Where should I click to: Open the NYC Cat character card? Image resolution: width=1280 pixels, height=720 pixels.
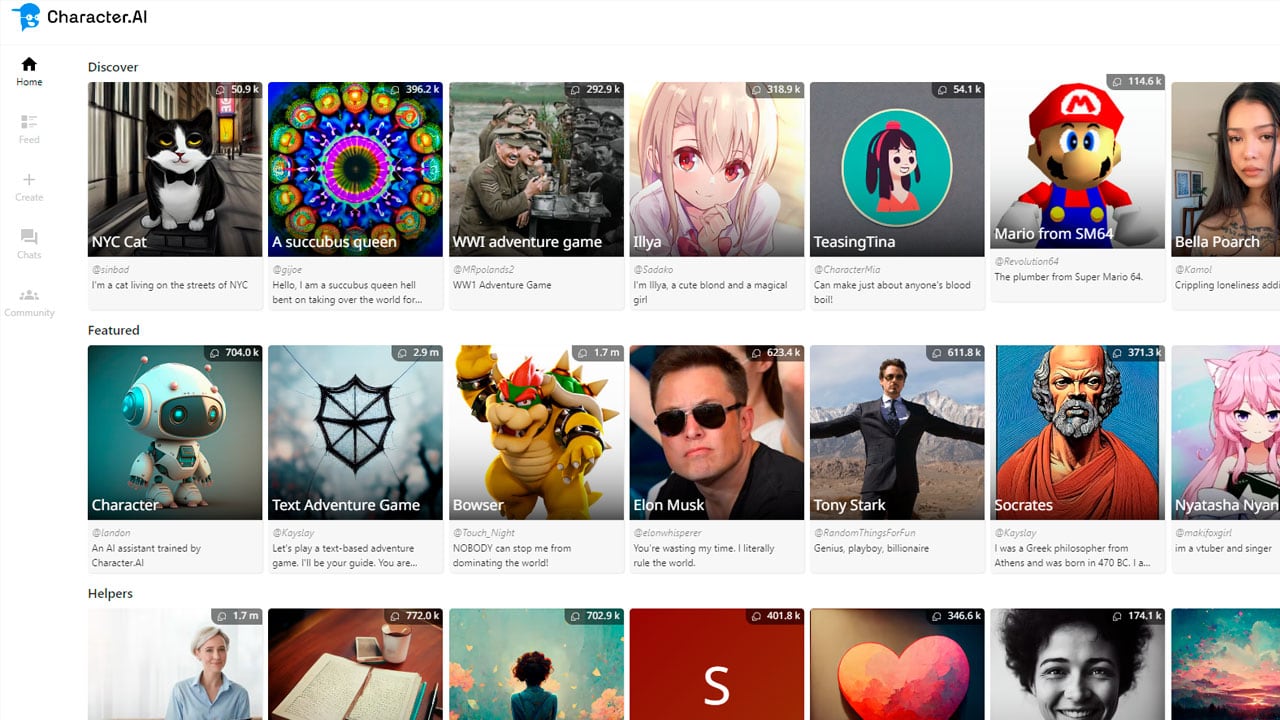coord(175,169)
